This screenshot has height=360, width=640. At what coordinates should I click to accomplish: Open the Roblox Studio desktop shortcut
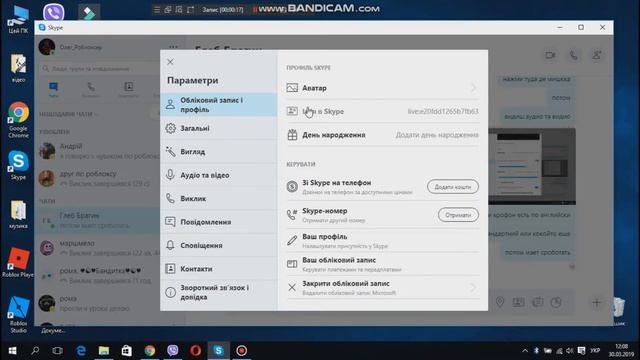pyautogui.click(x=18, y=315)
